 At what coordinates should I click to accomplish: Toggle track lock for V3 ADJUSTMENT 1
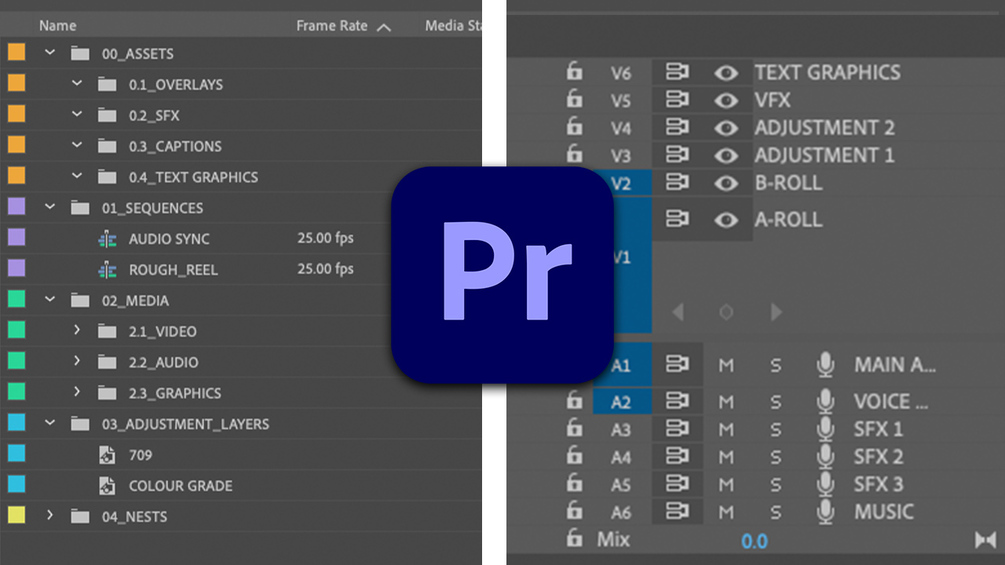(x=574, y=154)
